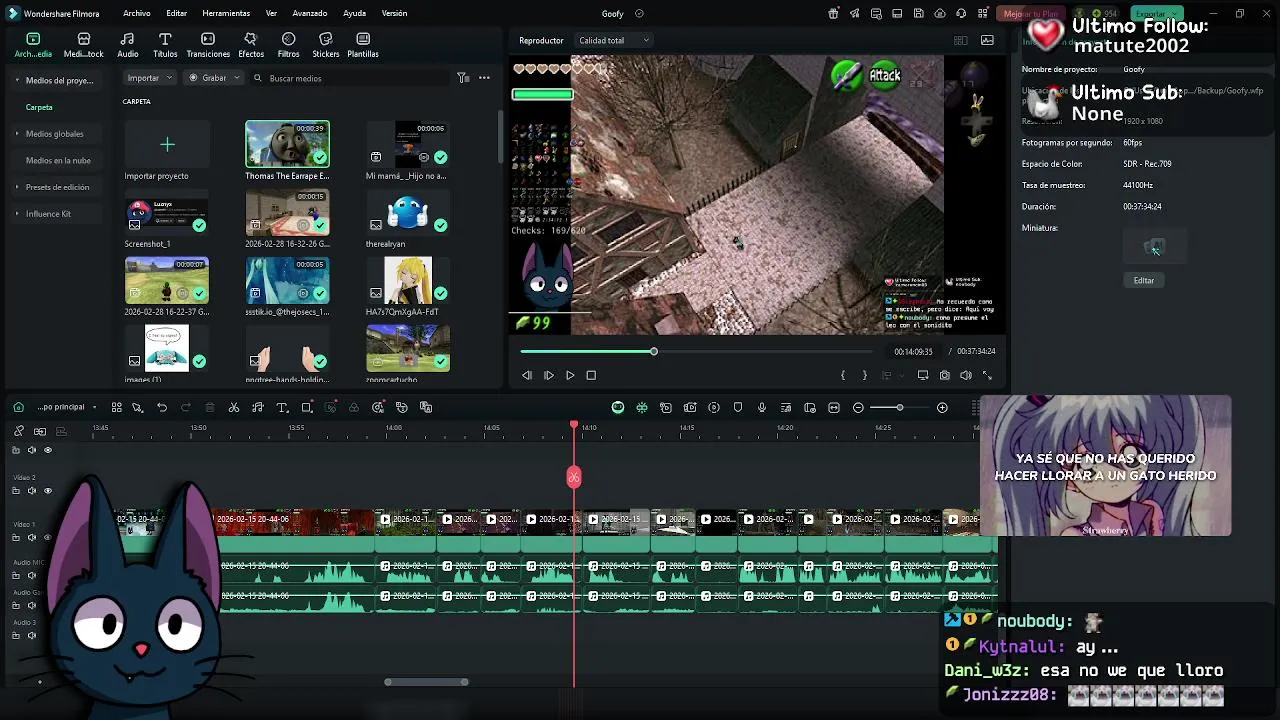Click the marker shield icon
This screenshot has height=720, width=1280.
click(x=738, y=407)
